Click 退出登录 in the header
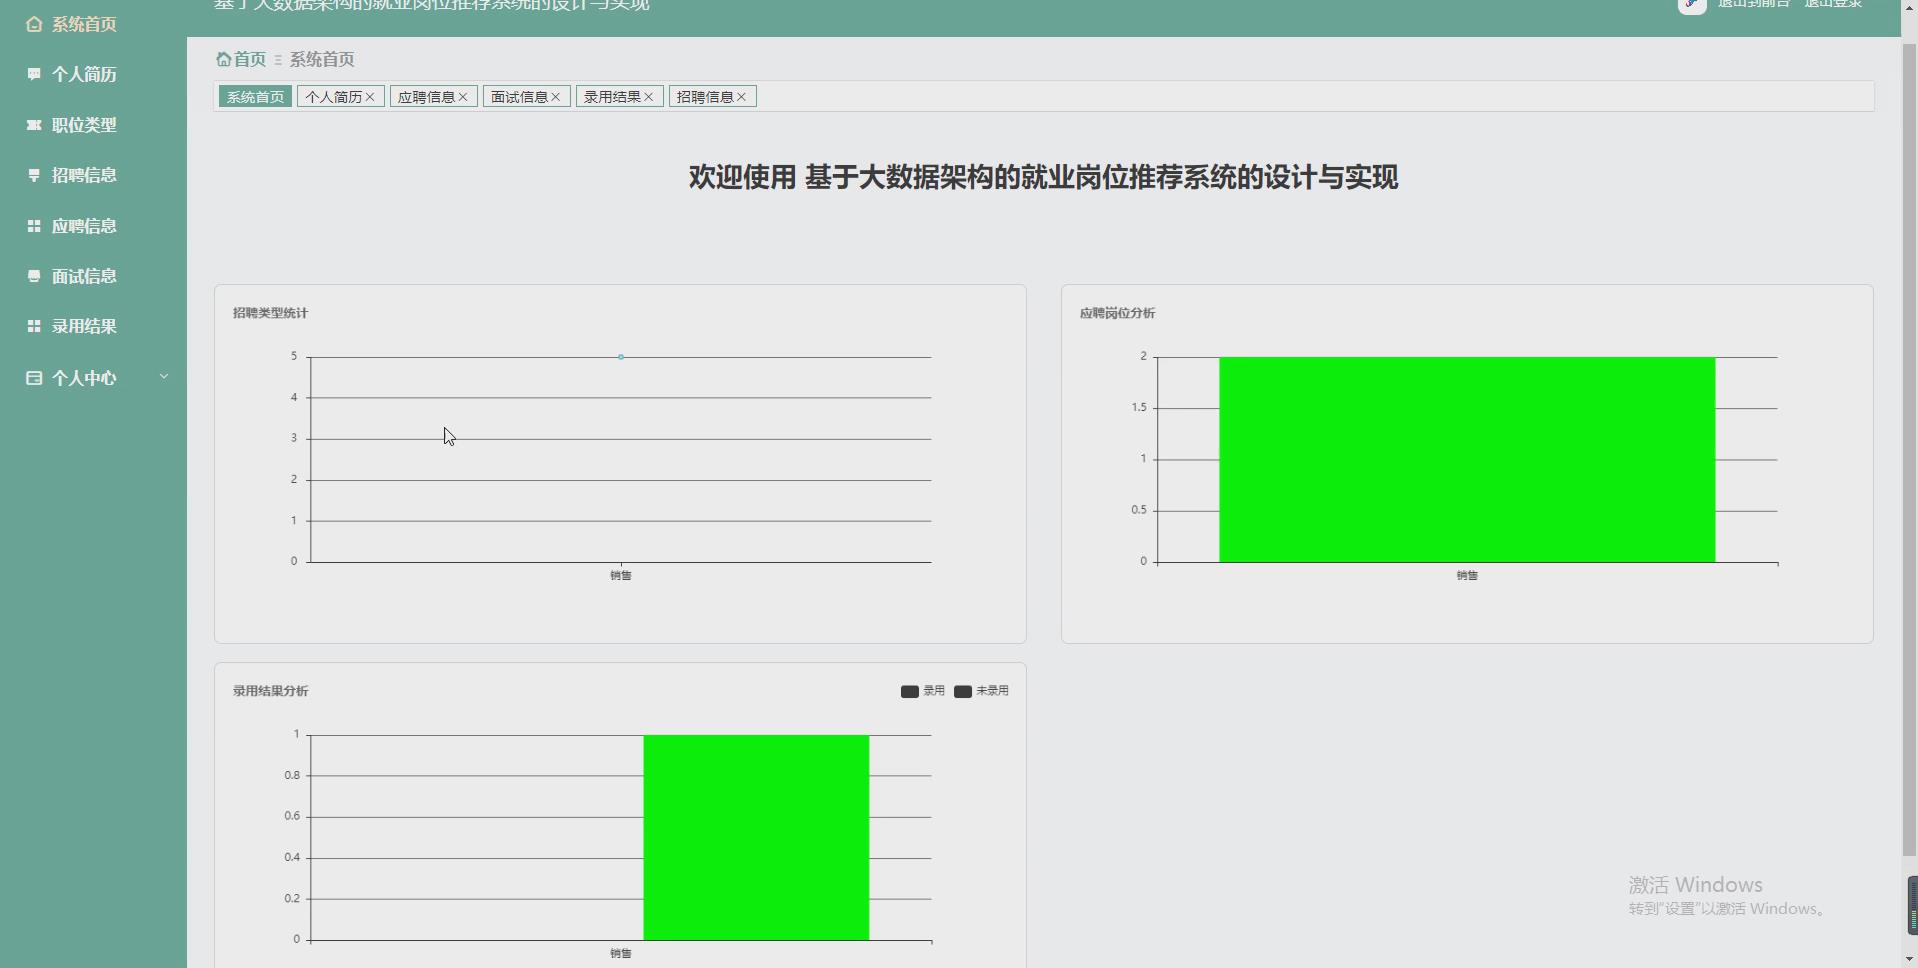The image size is (1918, 968). coord(1833,4)
